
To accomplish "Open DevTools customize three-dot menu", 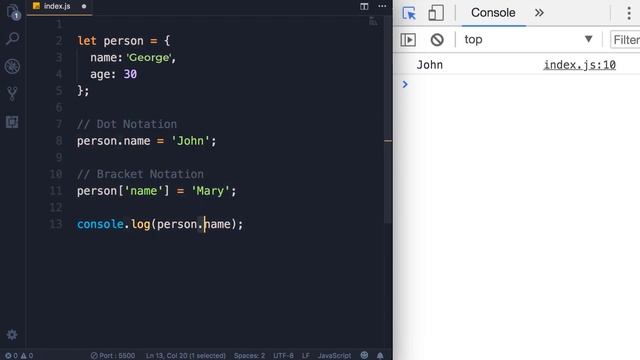I will click(629, 13).
